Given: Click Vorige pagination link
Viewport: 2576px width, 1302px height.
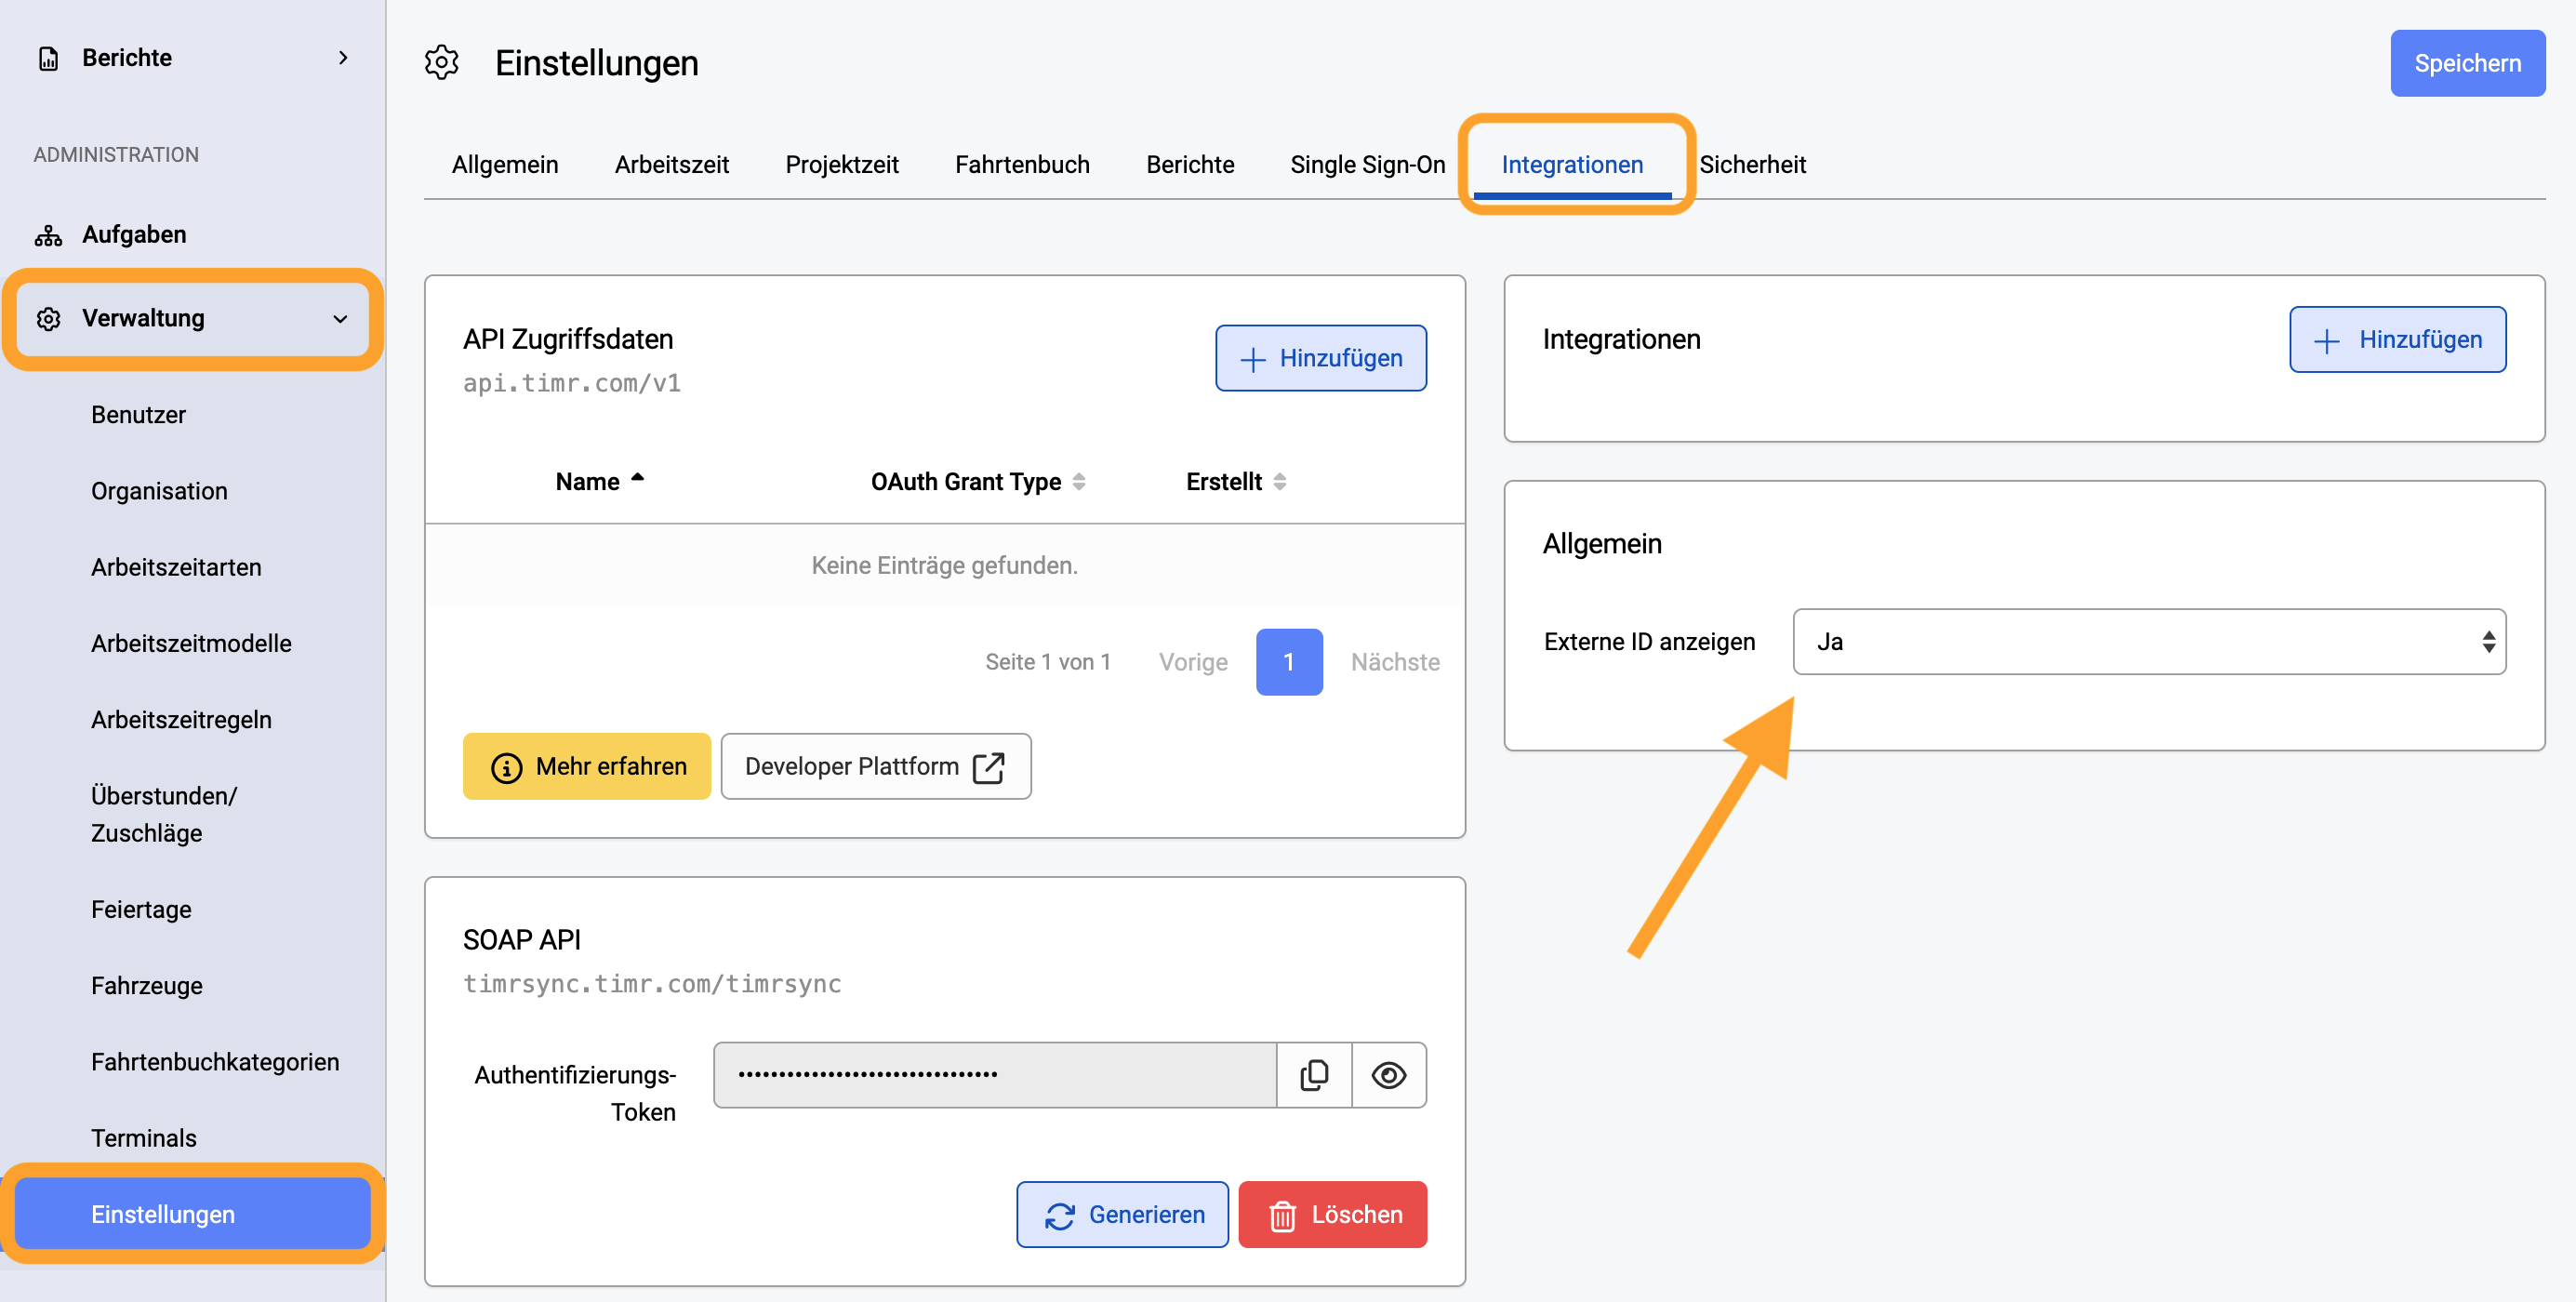Looking at the screenshot, I should 1193,662.
